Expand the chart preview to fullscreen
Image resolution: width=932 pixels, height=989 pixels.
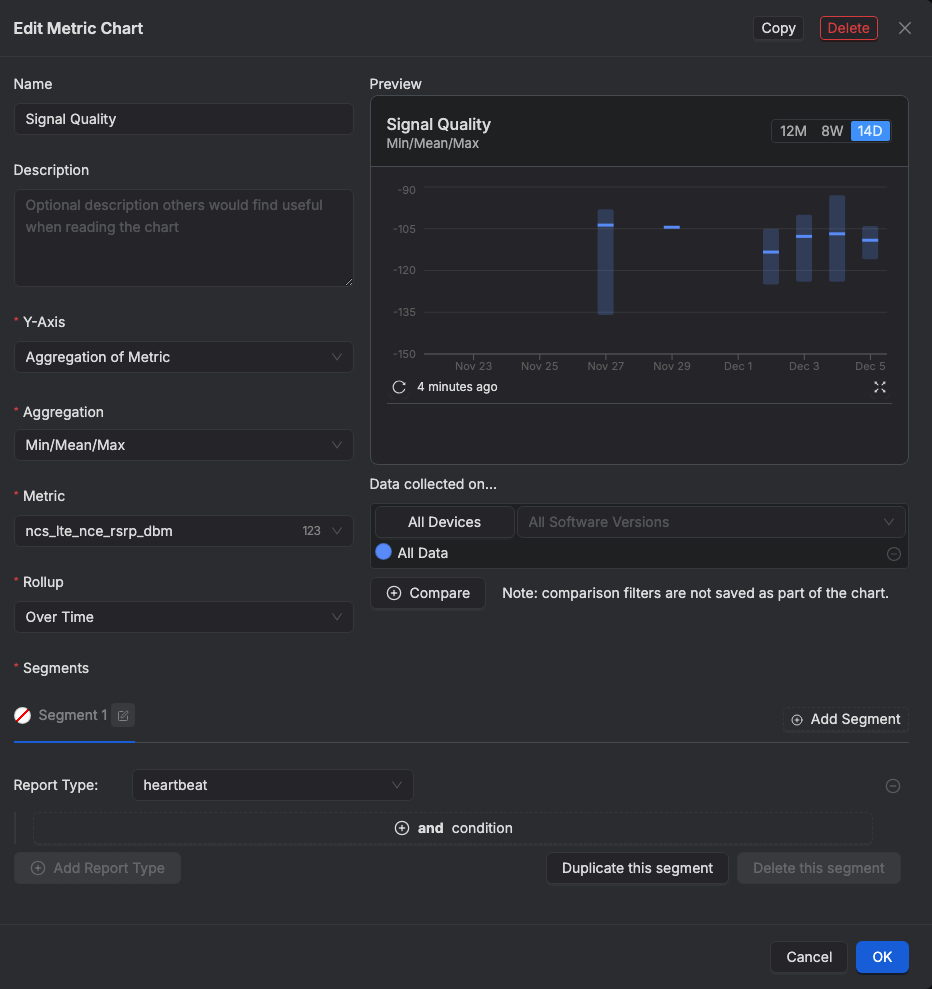coord(880,387)
